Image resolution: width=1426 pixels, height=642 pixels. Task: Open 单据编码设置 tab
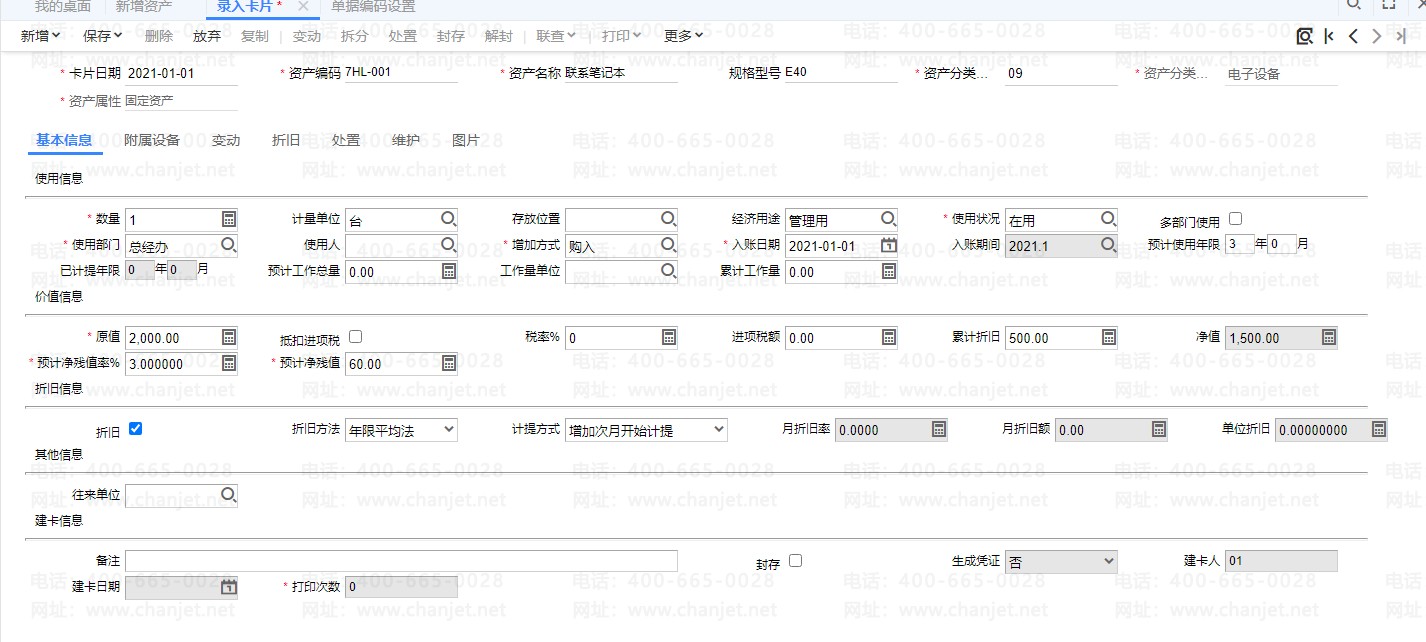373,6
